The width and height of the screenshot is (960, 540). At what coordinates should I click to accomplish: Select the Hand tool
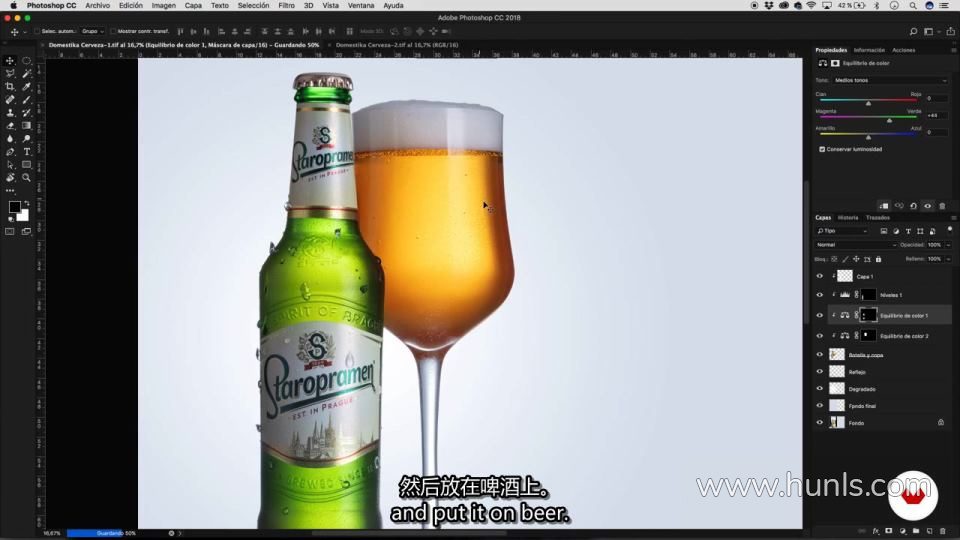coord(10,178)
